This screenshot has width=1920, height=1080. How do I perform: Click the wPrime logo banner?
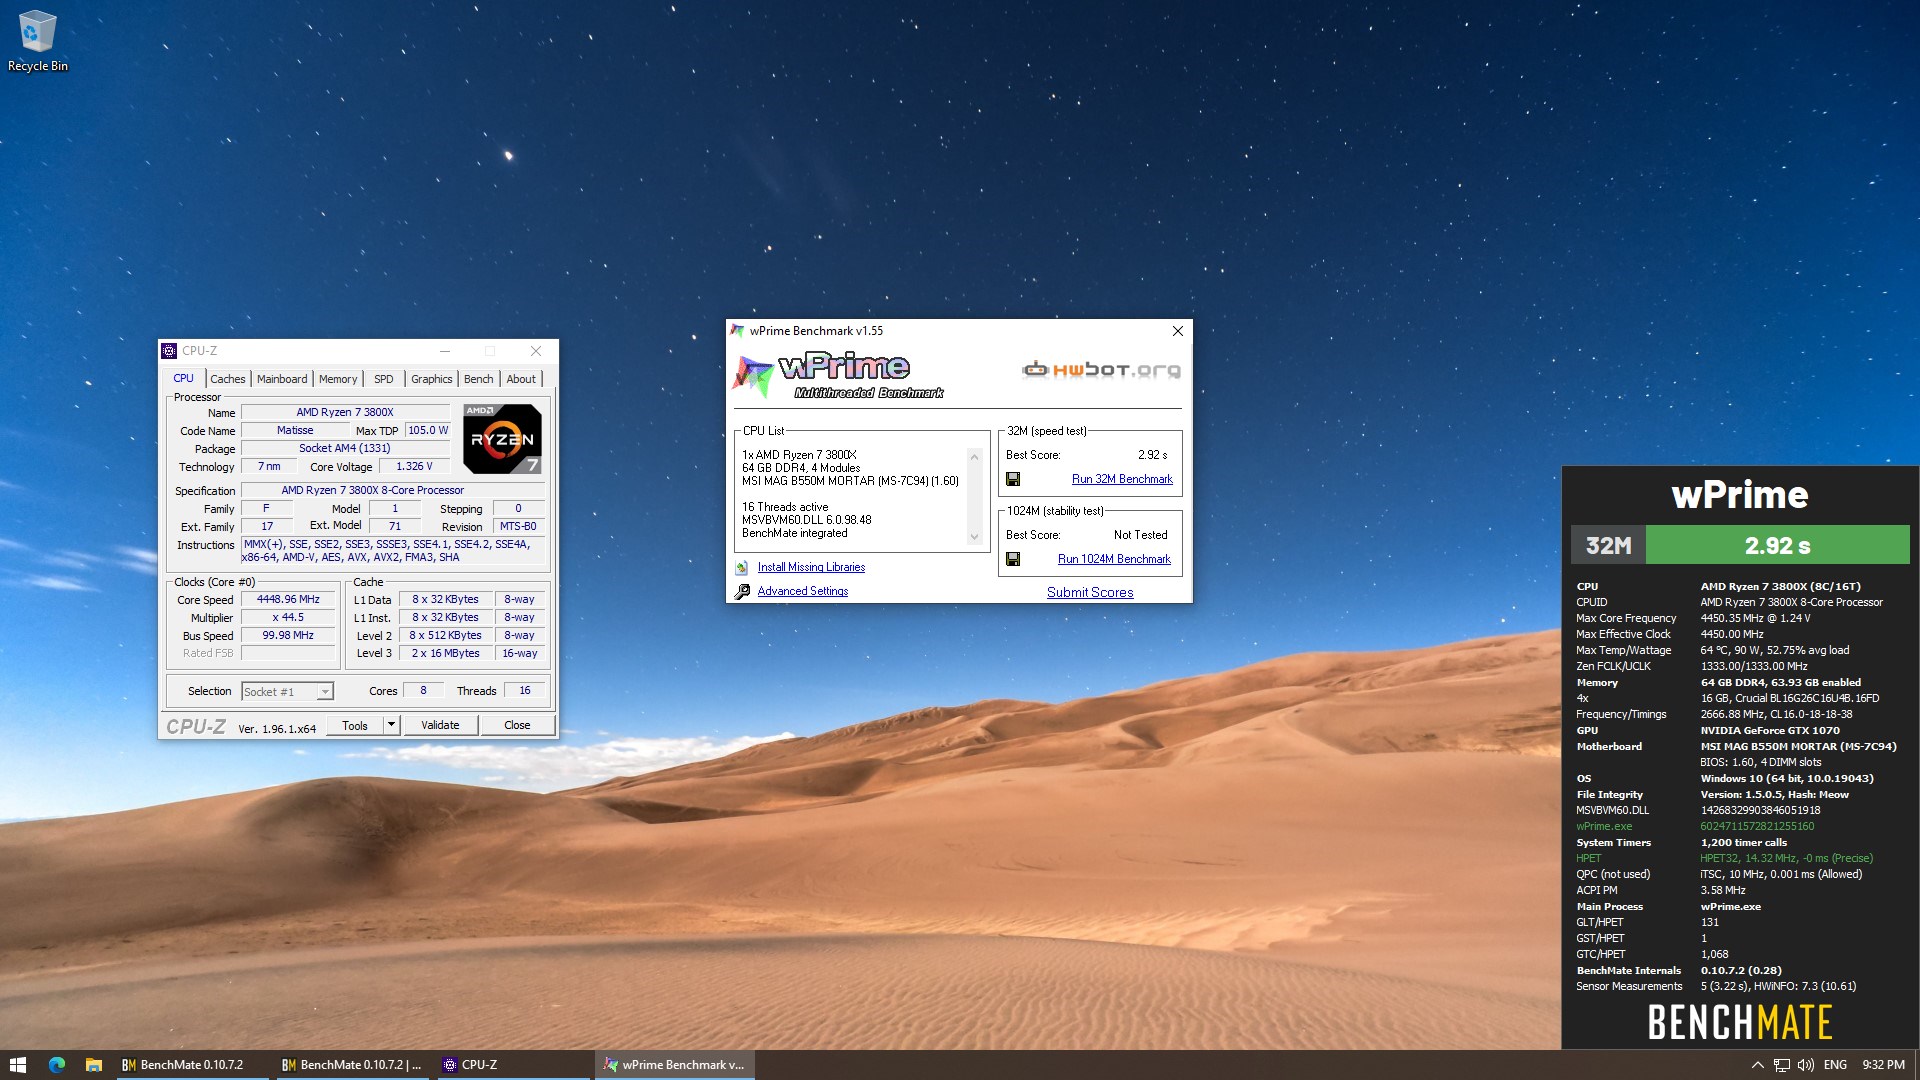tap(840, 375)
